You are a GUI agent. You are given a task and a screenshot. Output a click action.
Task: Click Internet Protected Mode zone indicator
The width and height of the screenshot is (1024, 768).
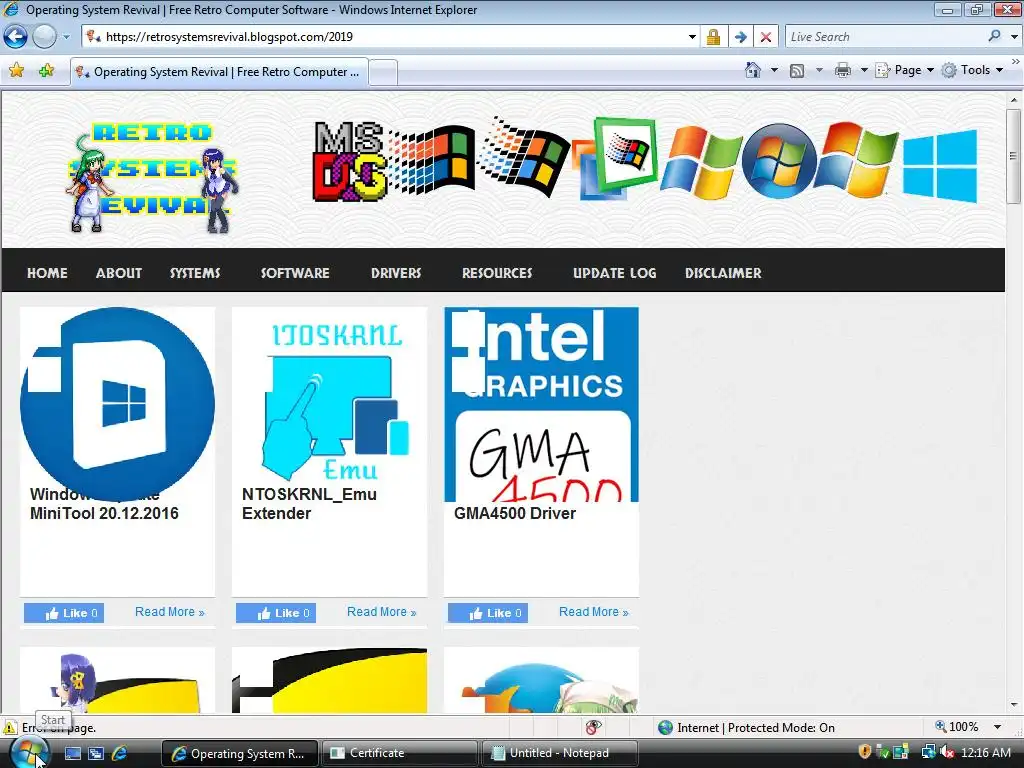click(746, 727)
